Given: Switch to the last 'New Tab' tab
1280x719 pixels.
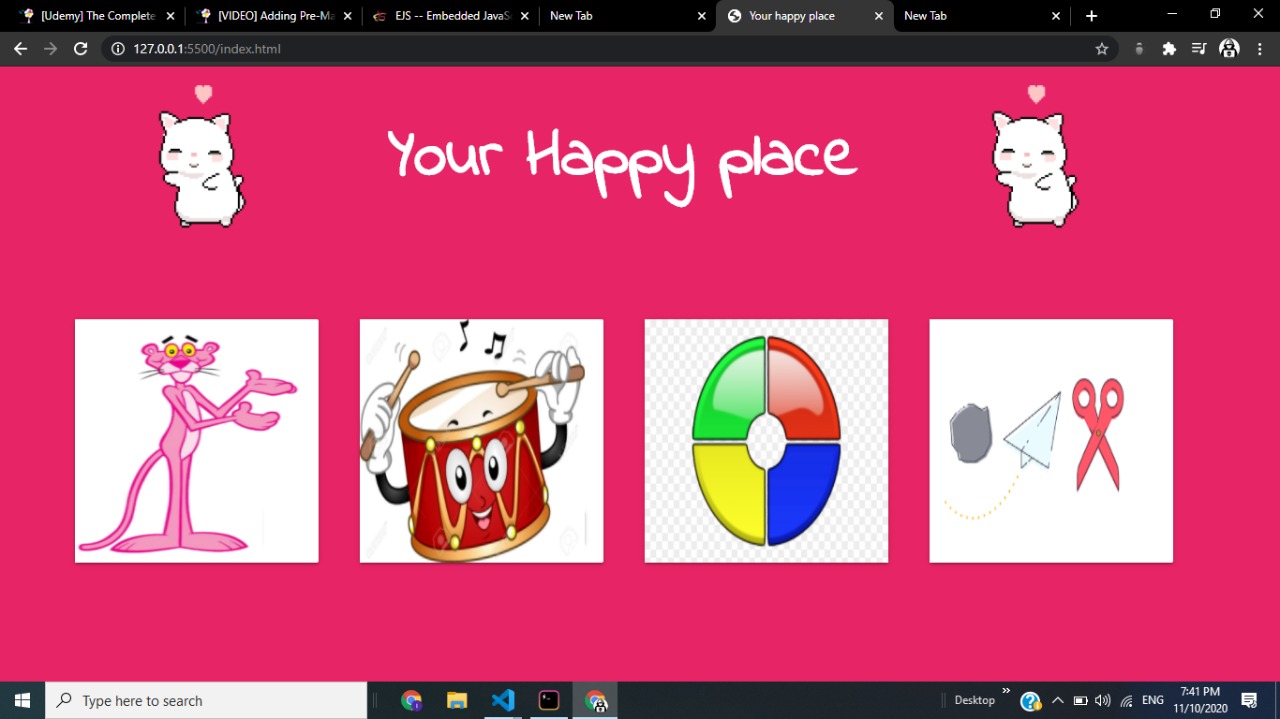Looking at the screenshot, I should [982, 16].
